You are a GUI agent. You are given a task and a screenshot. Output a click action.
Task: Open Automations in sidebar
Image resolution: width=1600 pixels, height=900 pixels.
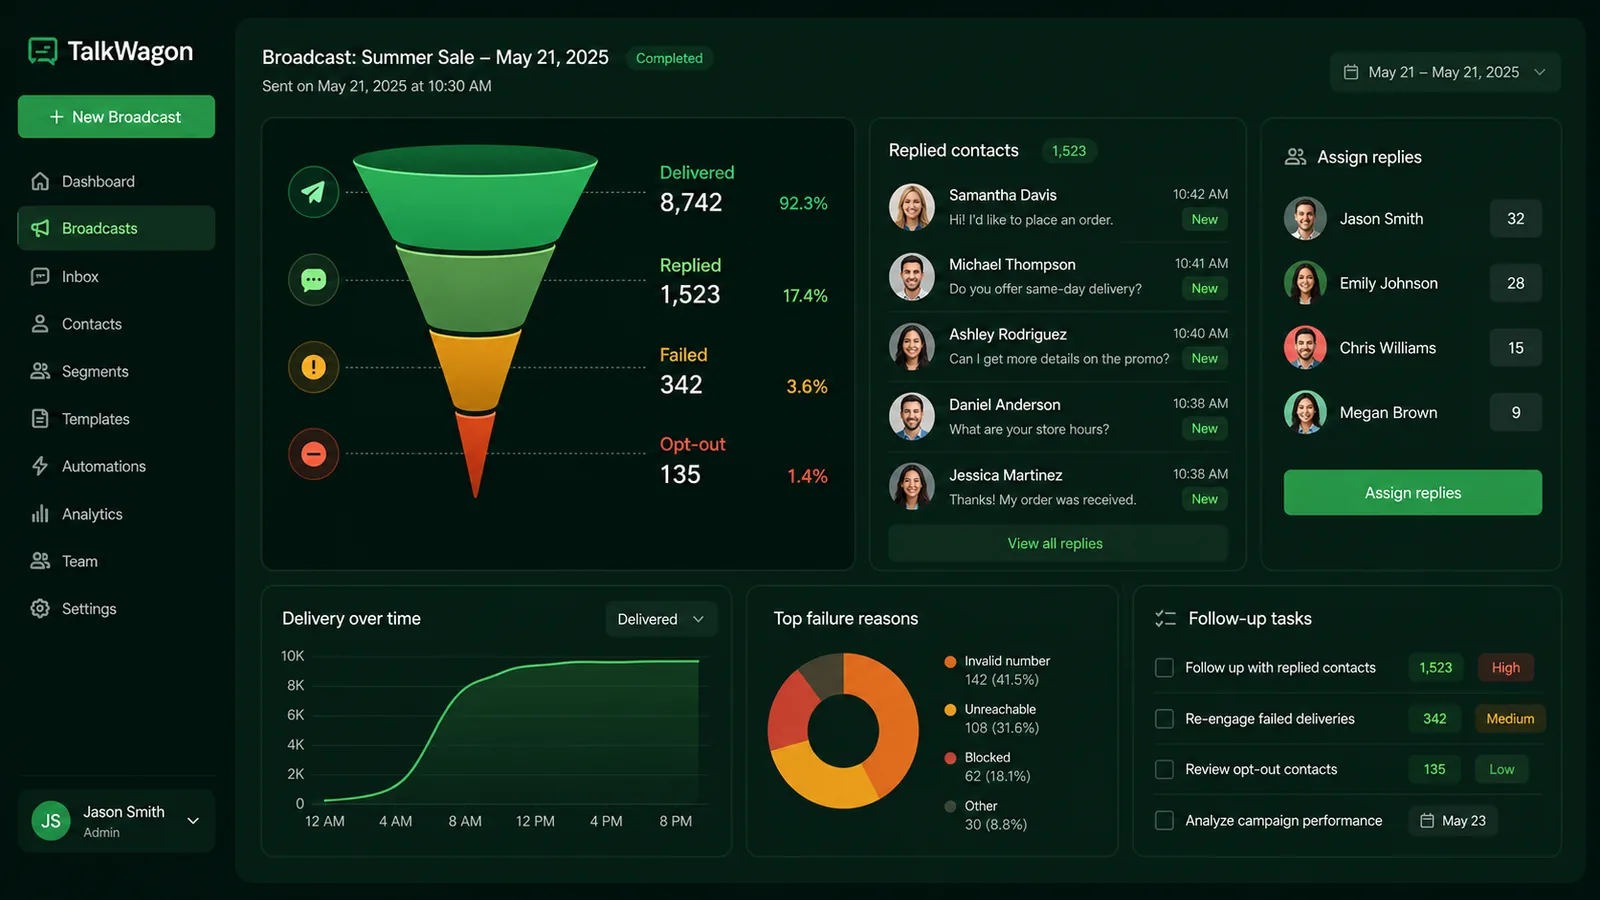[x=116, y=466]
